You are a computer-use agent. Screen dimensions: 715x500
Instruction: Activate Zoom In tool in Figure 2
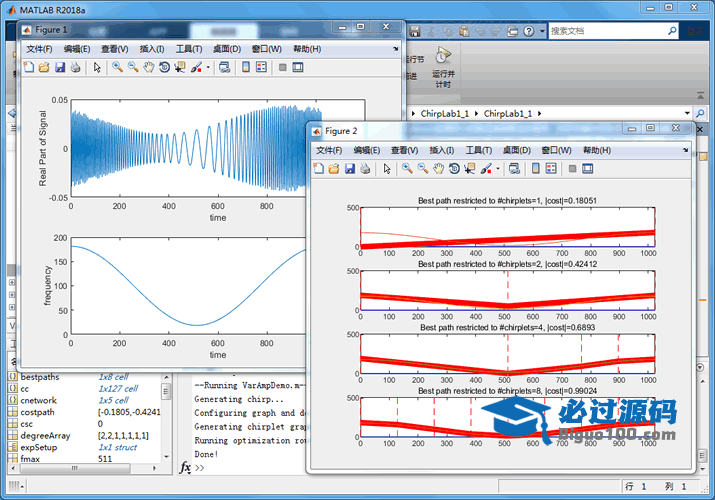(407, 169)
